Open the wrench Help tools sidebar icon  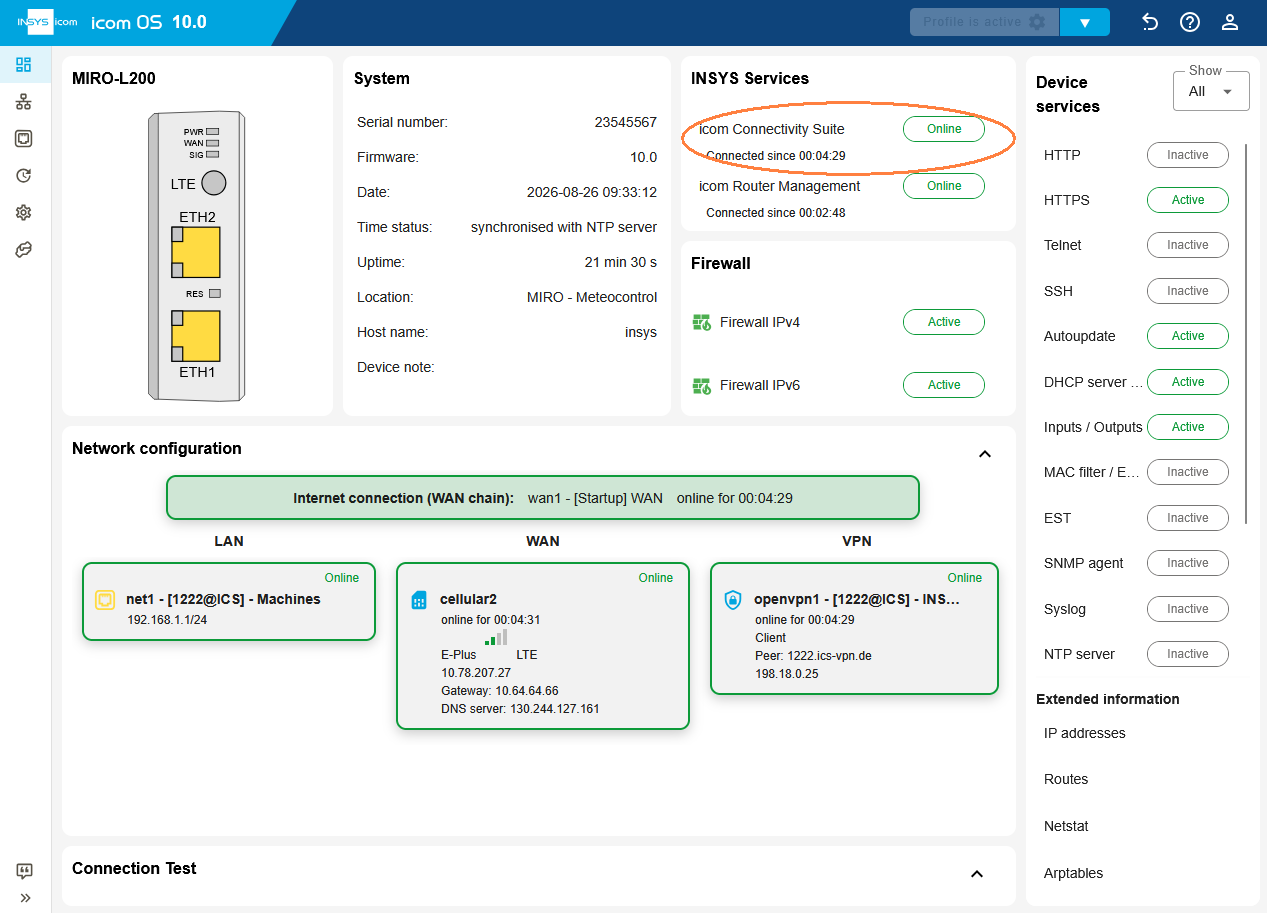click(24, 250)
